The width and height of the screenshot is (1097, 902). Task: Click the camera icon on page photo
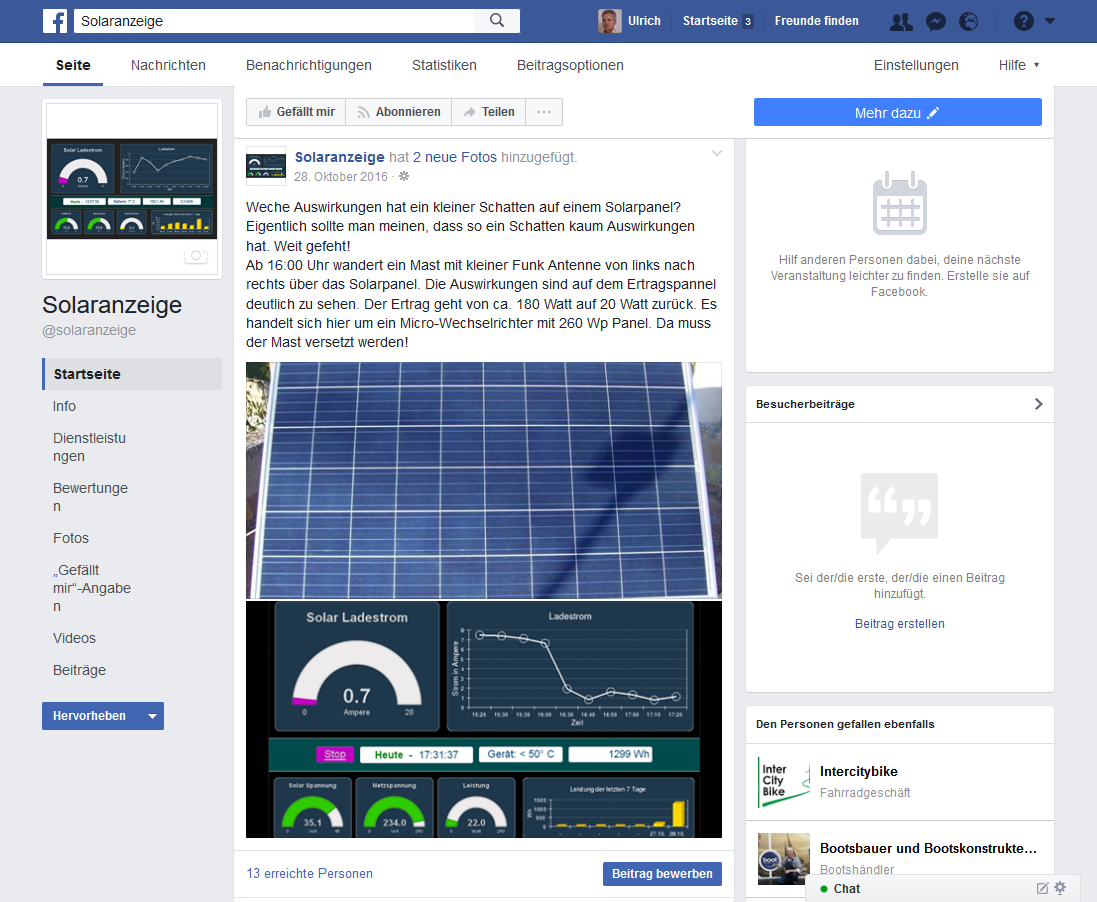196,255
